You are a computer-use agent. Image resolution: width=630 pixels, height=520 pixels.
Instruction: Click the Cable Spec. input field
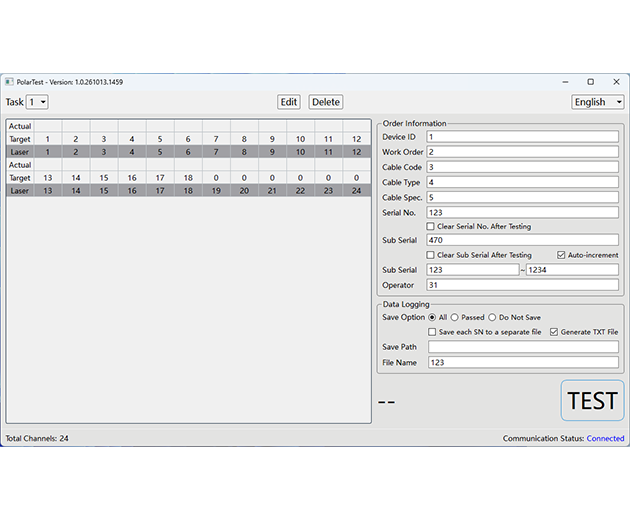pos(522,197)
